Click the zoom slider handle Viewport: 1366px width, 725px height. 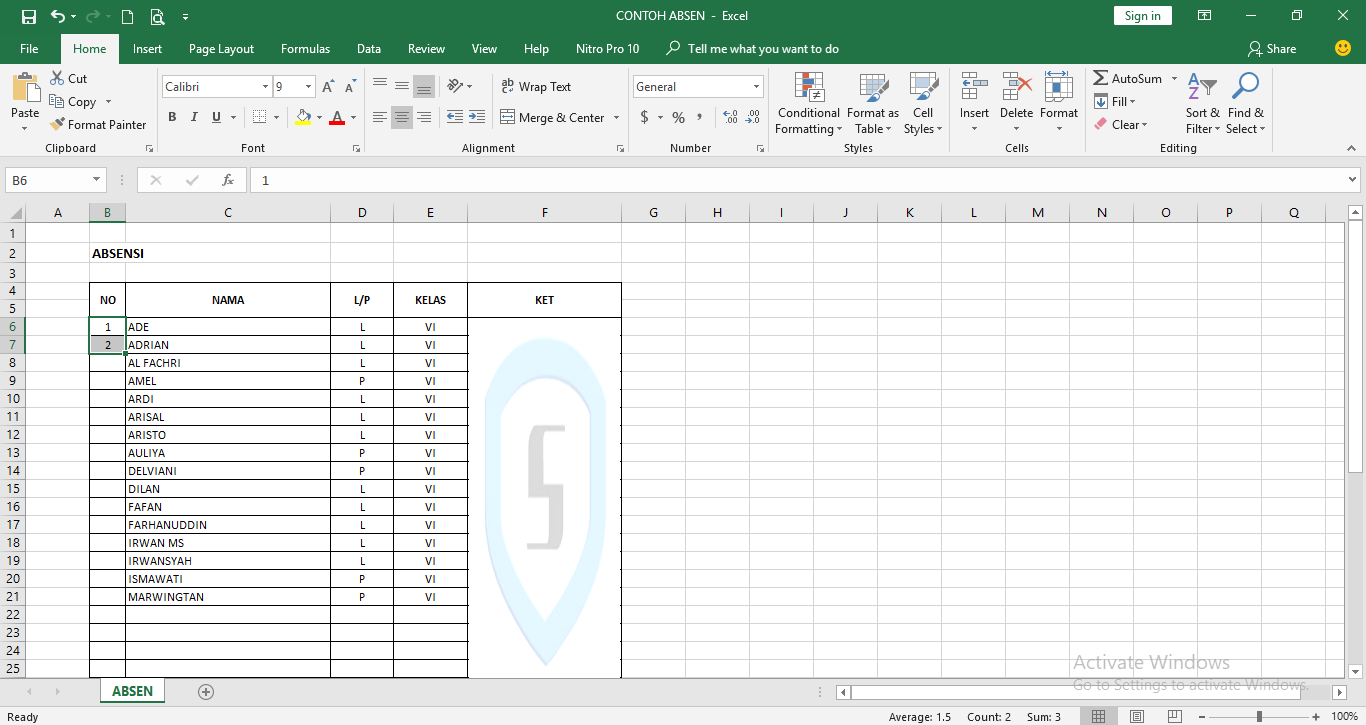(1259, 716)
